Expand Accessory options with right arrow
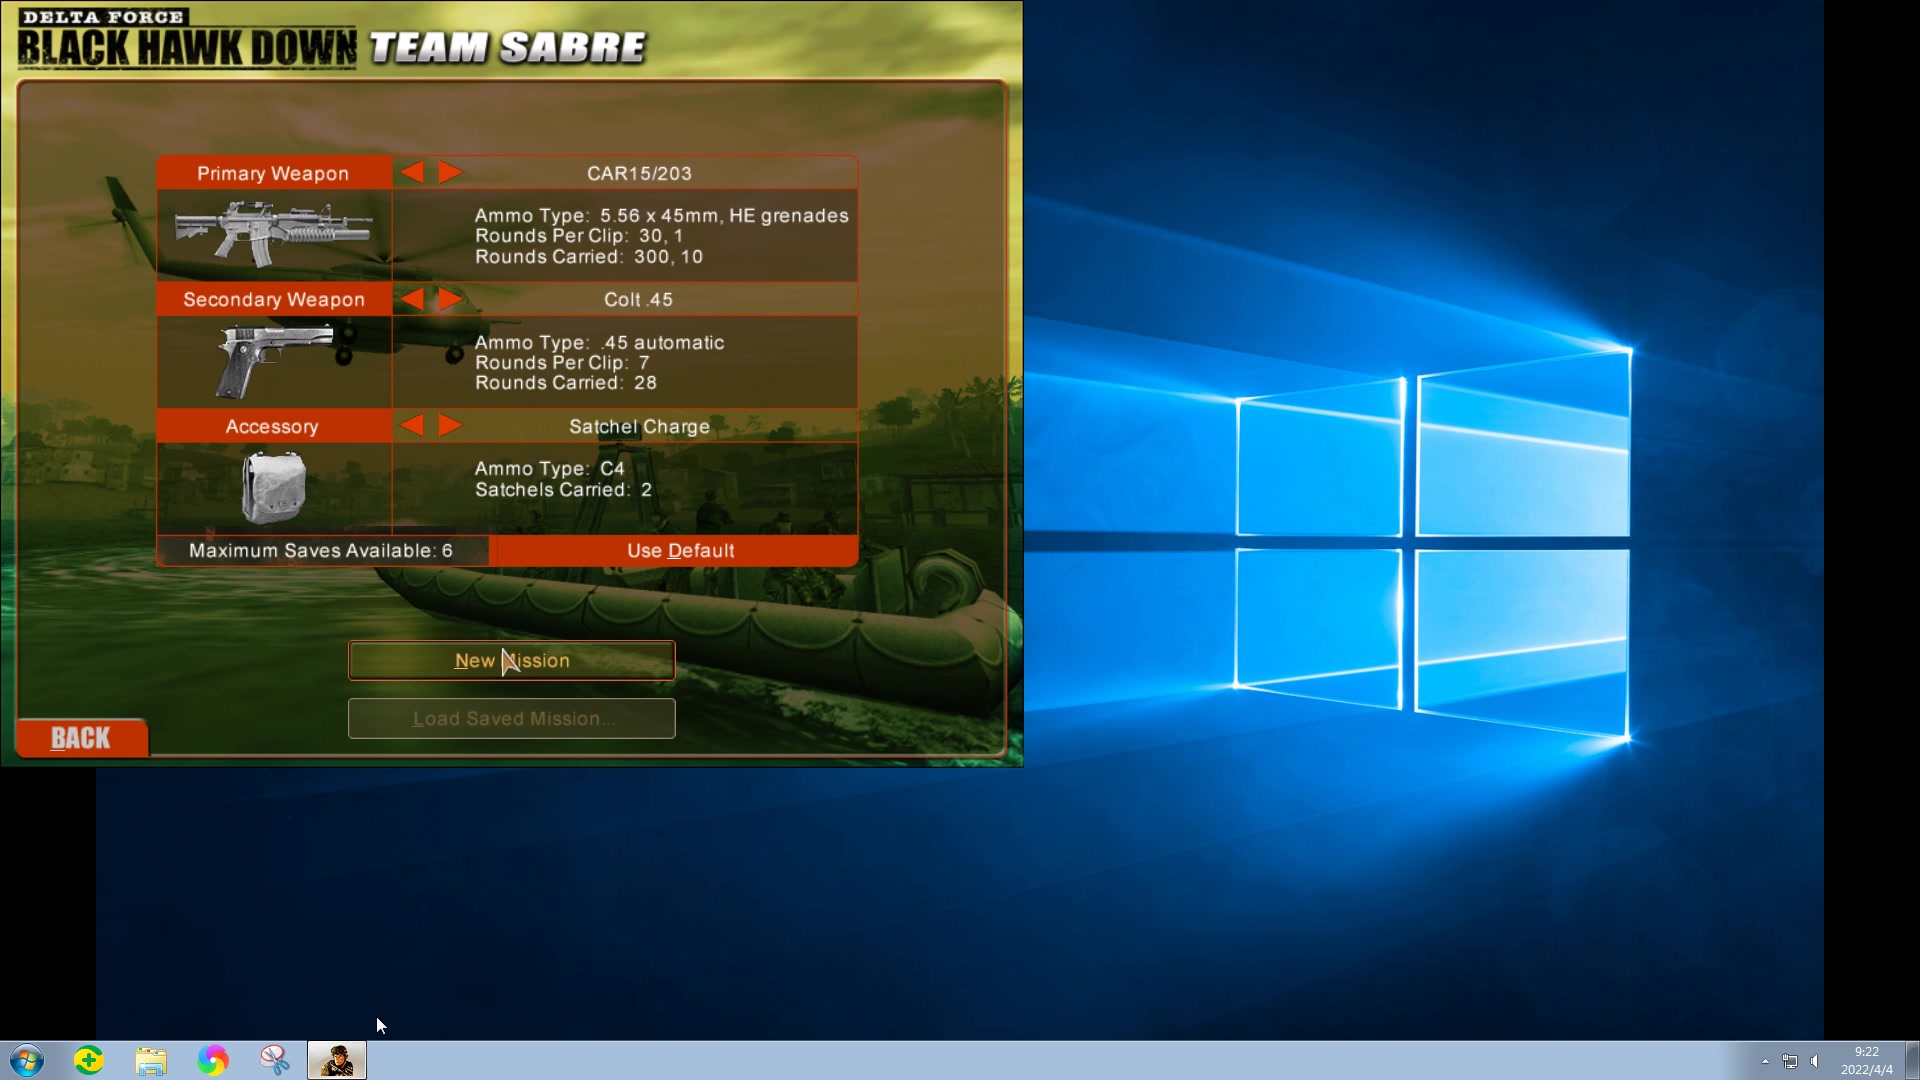 (x=447, y=425)
